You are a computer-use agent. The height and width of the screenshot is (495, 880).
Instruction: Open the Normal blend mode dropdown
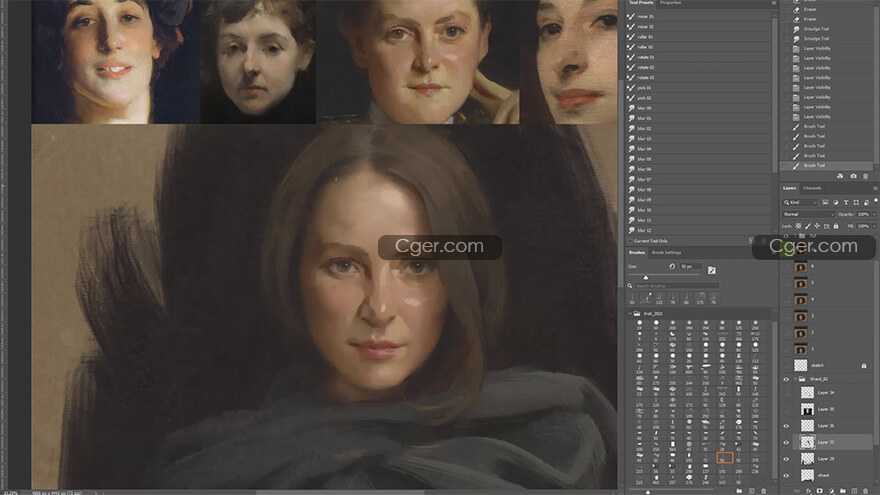[809, 214]
